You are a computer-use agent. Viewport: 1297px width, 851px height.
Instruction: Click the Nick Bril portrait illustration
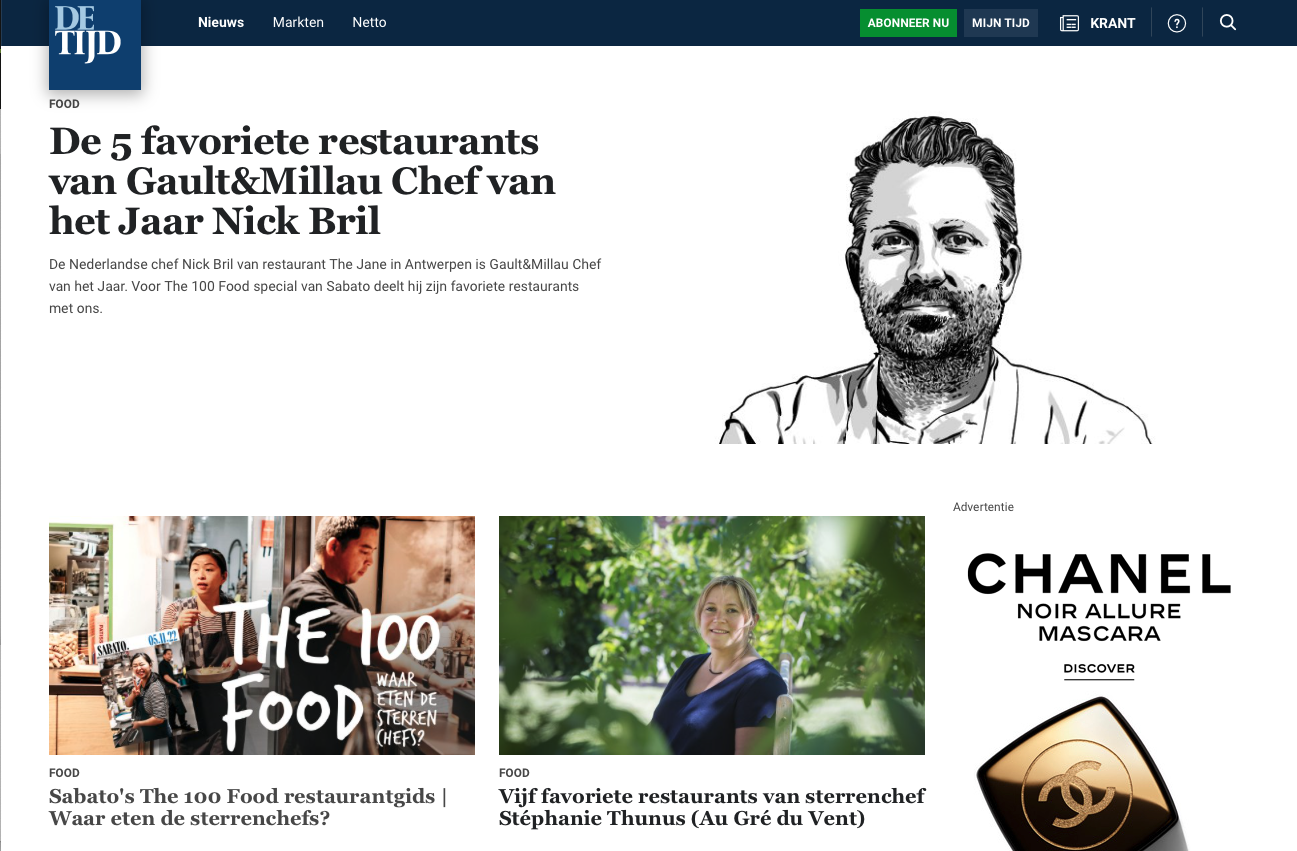click(935, 279)
